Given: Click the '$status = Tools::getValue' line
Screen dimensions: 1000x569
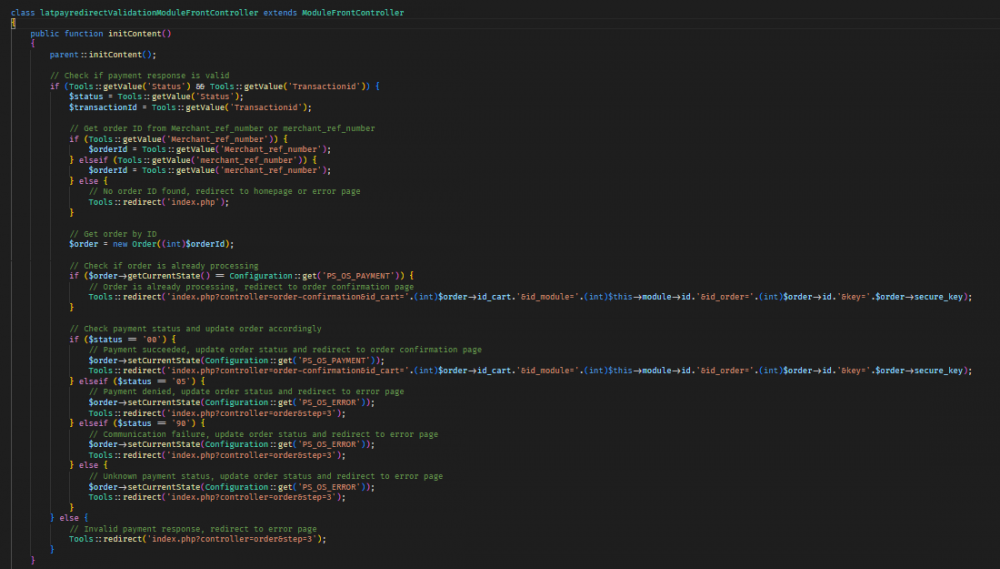Looking at the screenshot, I should 156,97.
